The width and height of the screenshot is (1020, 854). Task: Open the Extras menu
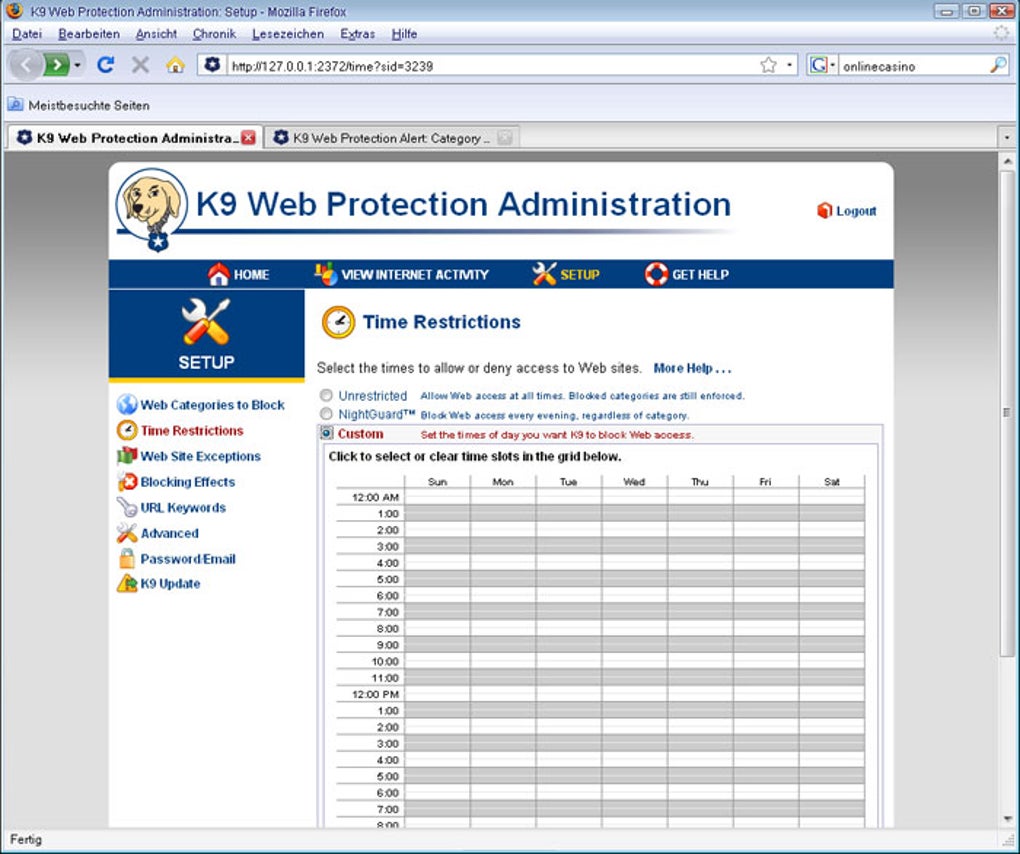357,34
